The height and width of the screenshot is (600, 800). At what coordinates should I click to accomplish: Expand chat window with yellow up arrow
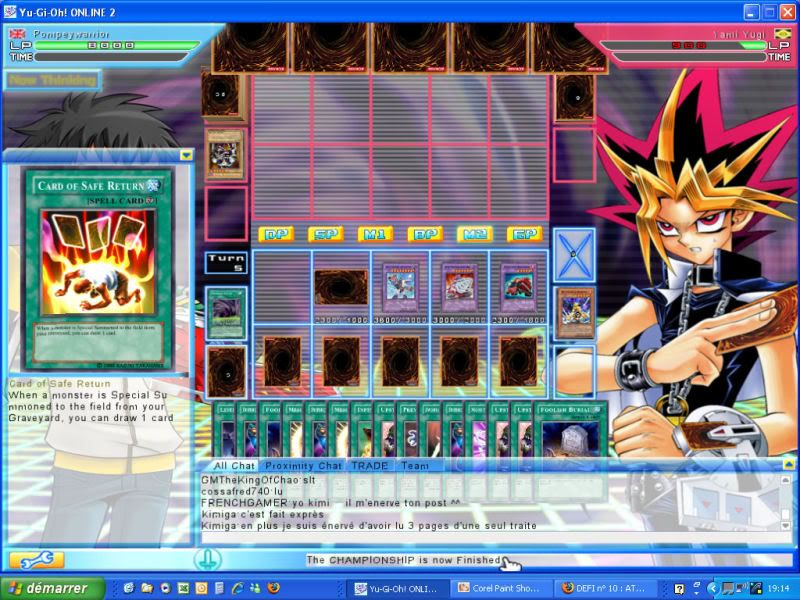789,464
